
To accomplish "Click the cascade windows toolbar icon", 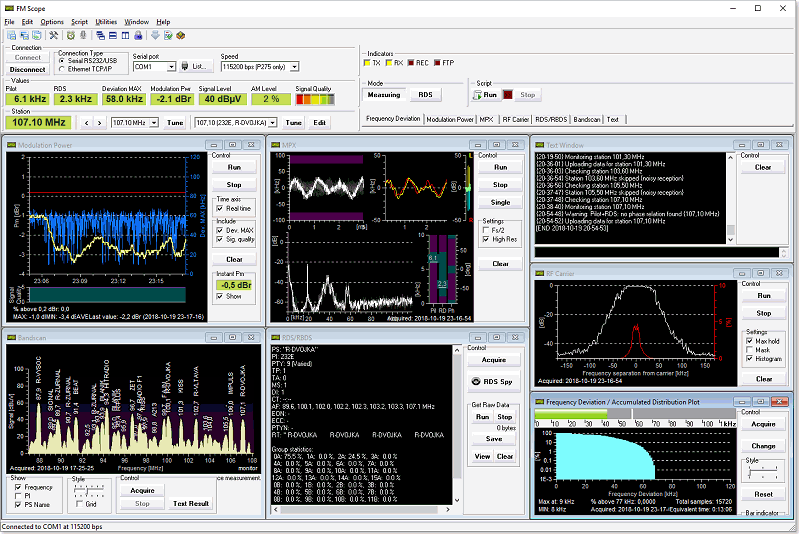I will coord(100,36).
